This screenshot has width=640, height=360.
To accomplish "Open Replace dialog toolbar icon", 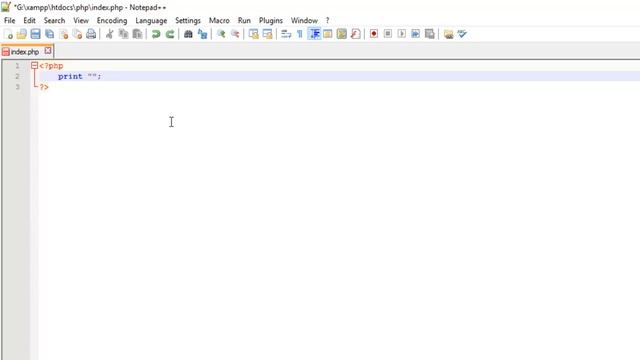I will tap(202, 34).
